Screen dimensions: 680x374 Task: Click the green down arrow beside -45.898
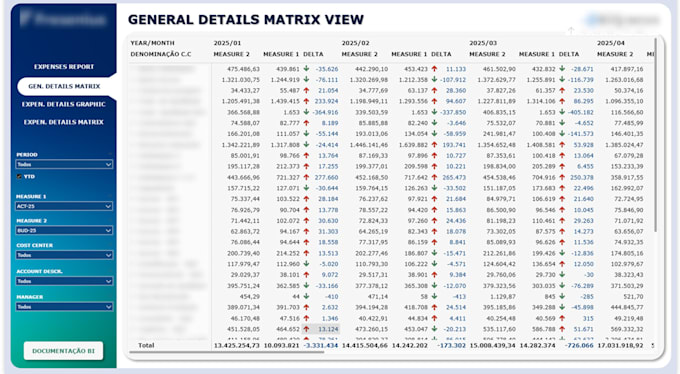pos(562,307)
